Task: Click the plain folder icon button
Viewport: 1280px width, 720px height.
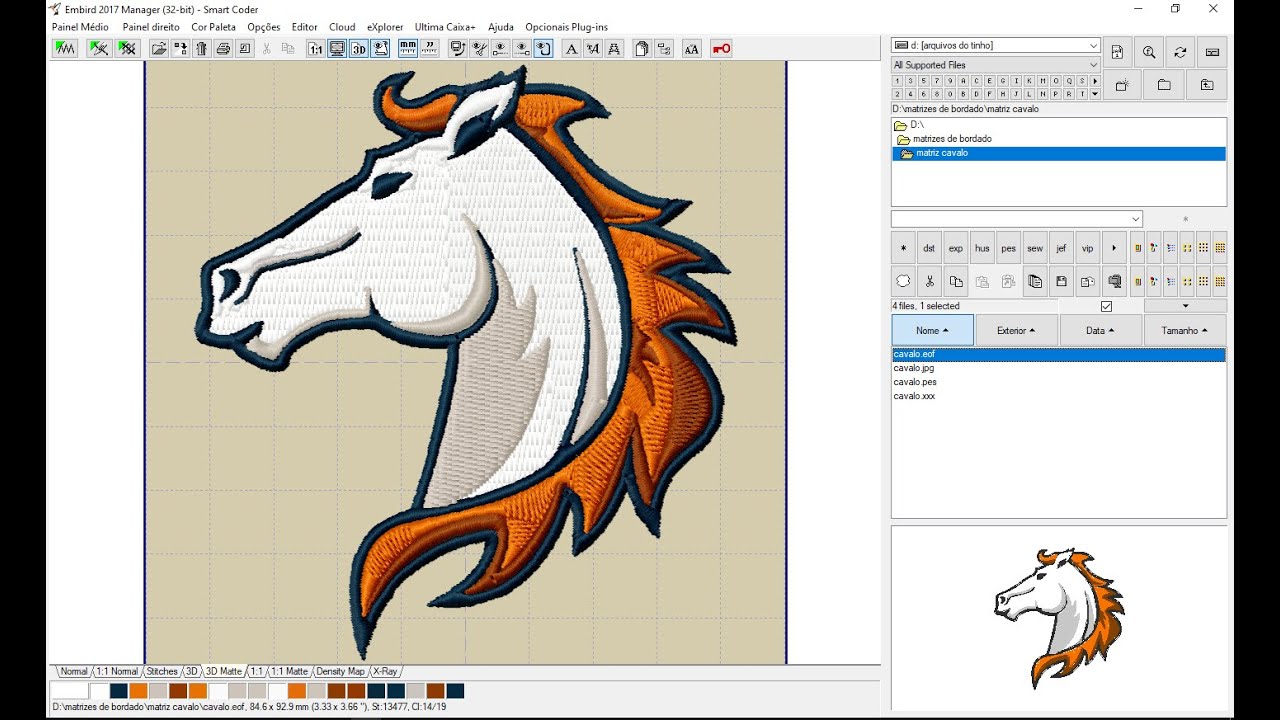Action: point(1164,85)
